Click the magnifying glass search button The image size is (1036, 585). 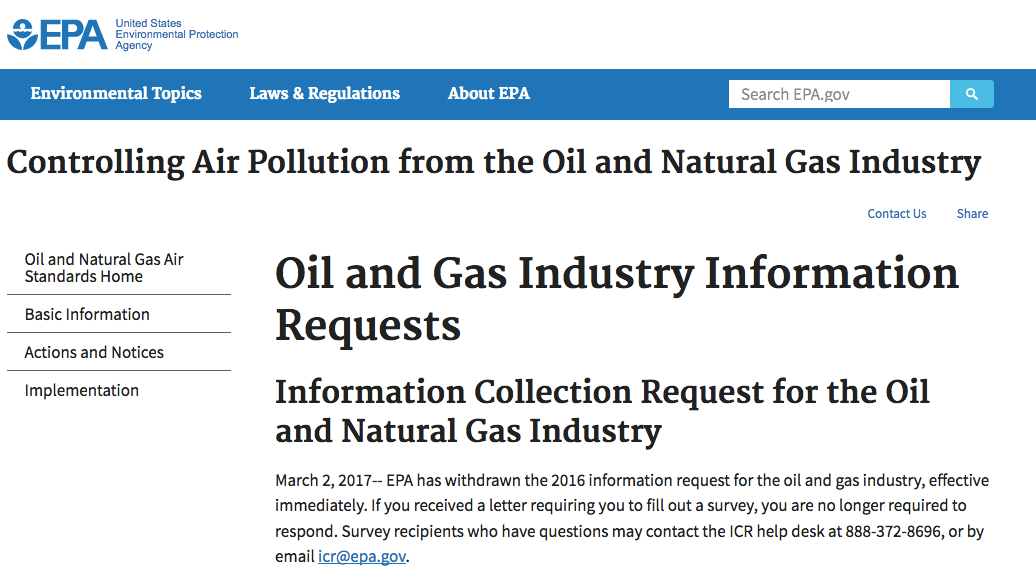tap(971, 95)
